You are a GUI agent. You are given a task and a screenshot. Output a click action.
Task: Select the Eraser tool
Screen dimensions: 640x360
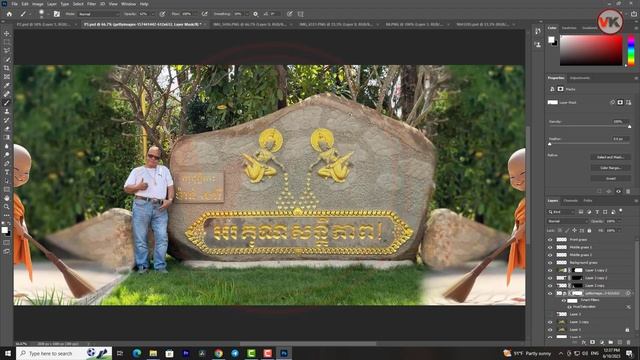click(7, 129)
